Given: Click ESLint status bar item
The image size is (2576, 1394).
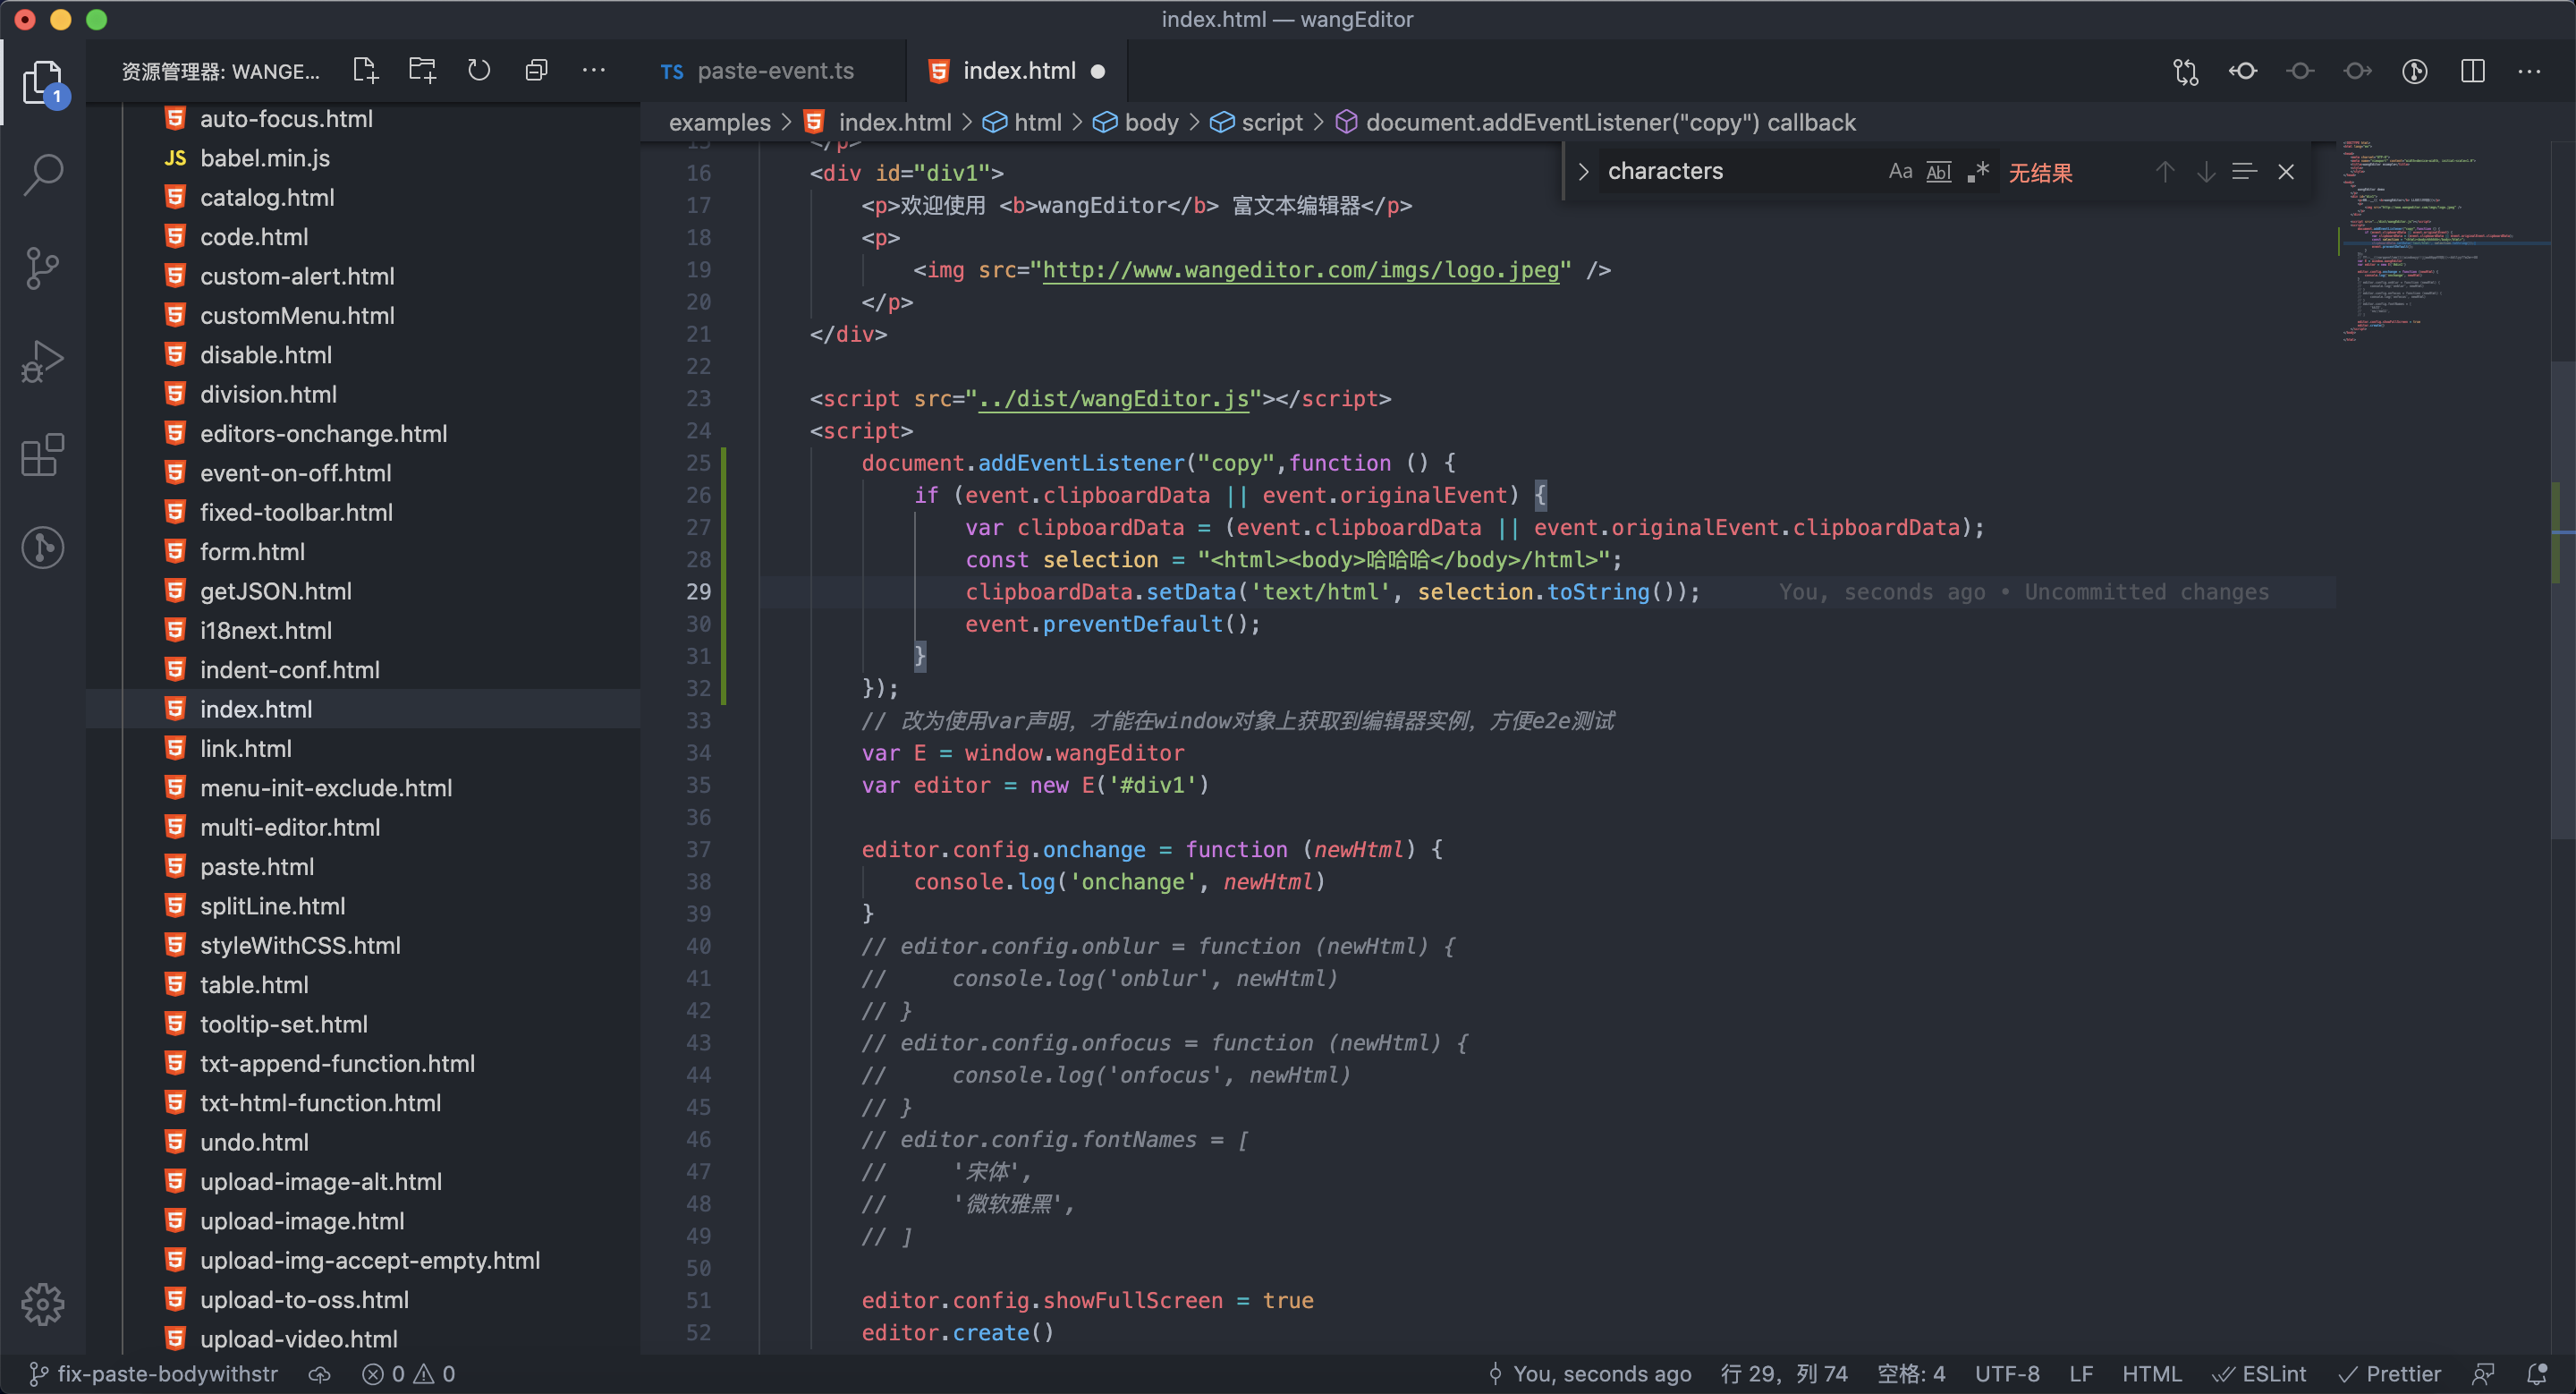Looking at the screenshot, I should pyautogui.click(x=2259, y=1374).
